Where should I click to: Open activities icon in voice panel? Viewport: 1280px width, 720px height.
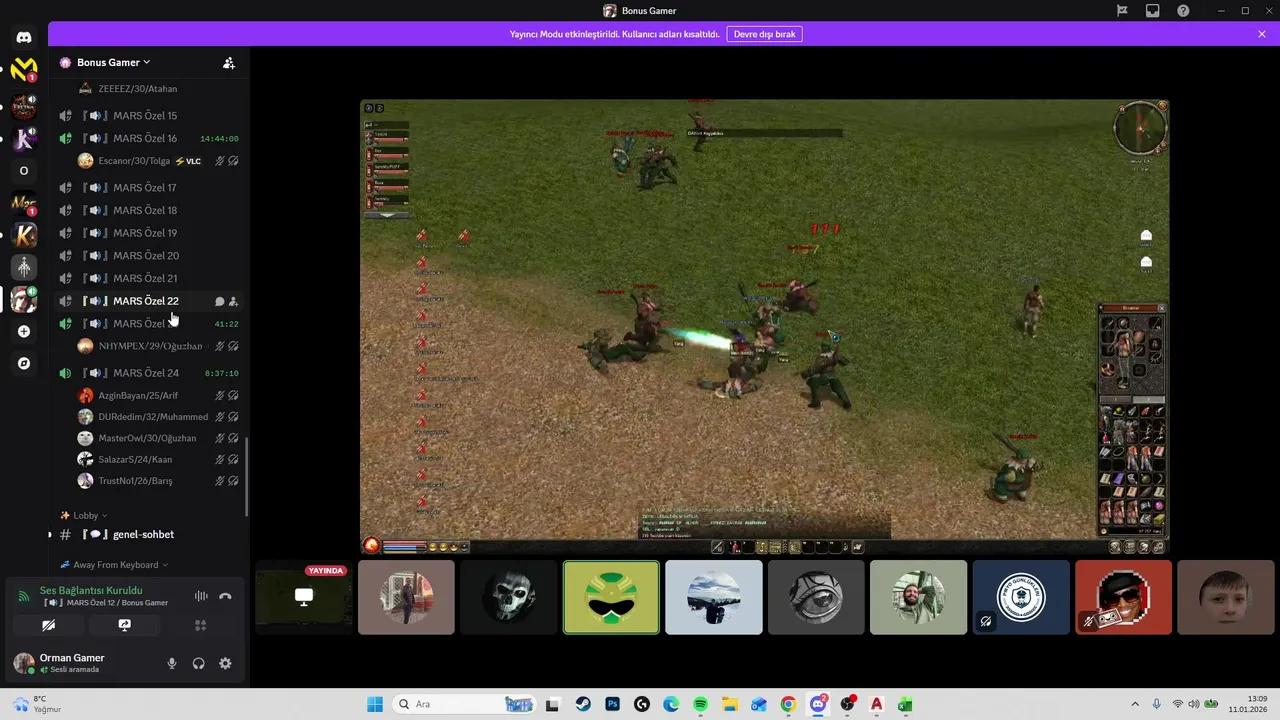click(x=200, y=625)
